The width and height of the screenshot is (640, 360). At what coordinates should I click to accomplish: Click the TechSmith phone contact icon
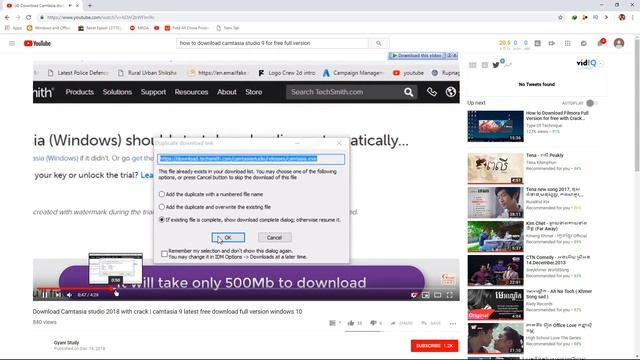(x=432, y=92)
